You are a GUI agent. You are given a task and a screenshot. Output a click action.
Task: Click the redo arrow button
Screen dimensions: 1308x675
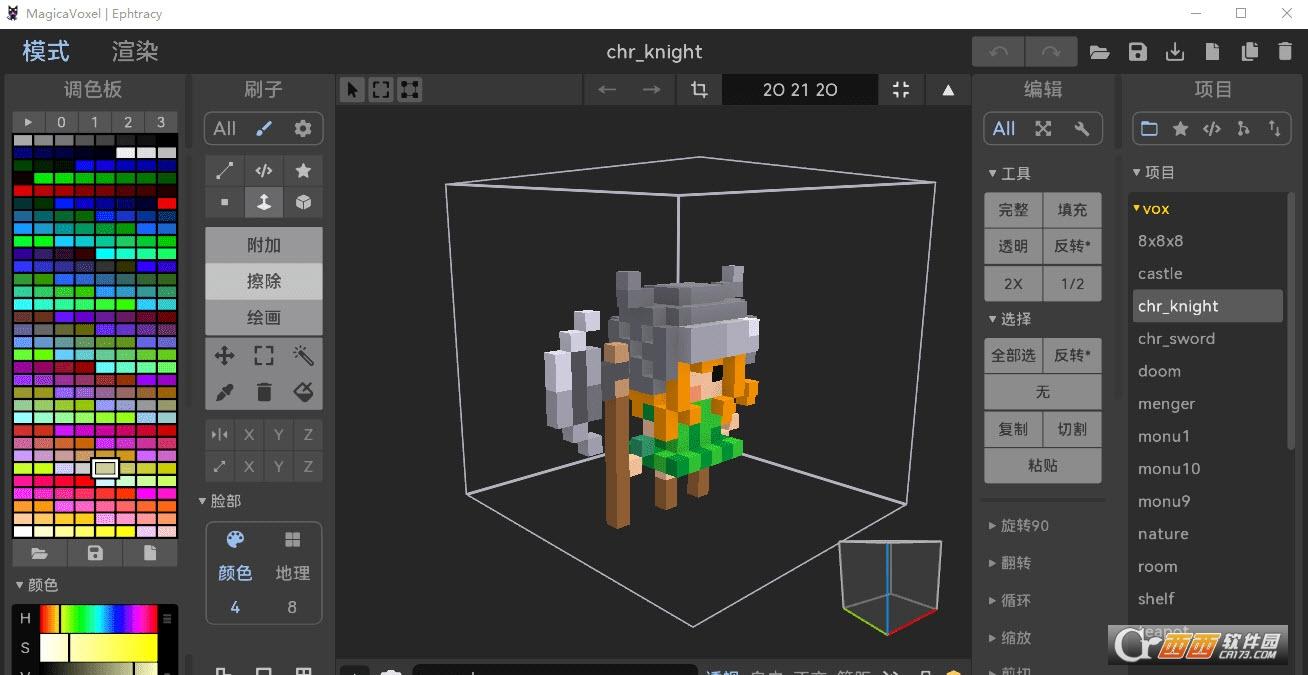coord(1051,52)
